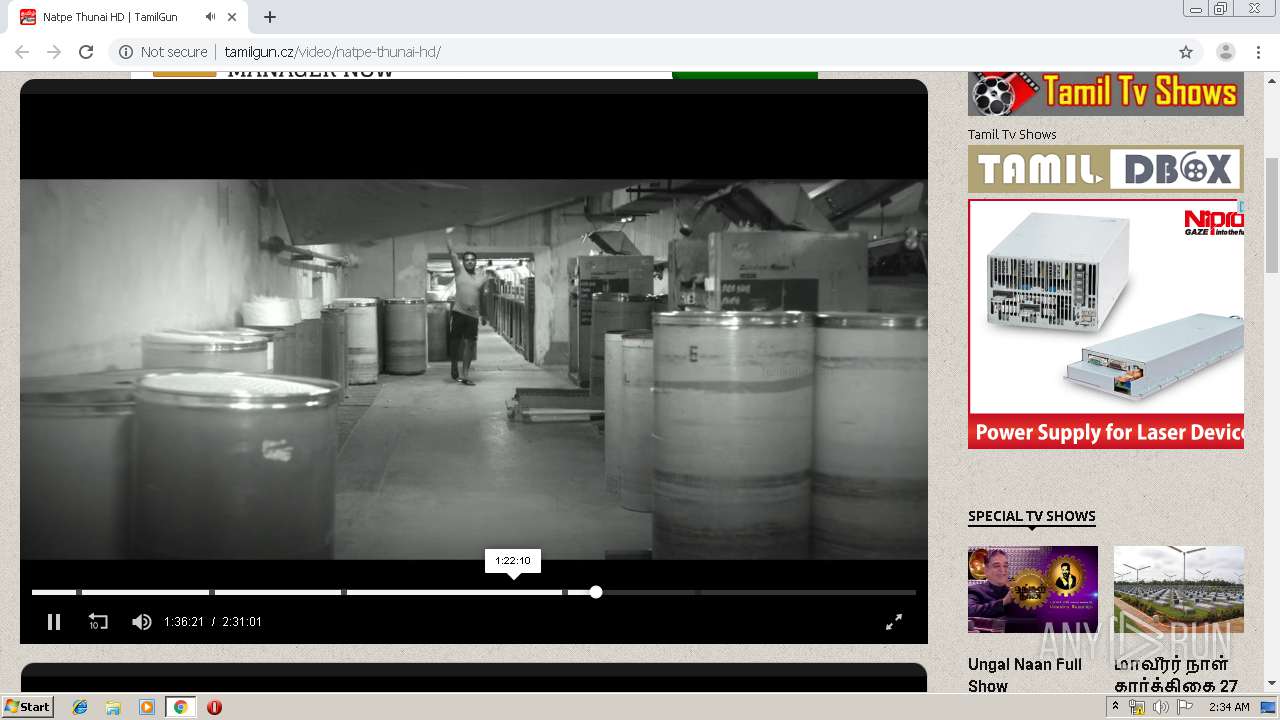The image size is (1280, 720).
Task: Open the Tamil DBox banner
Action: tap(1106, 169)
